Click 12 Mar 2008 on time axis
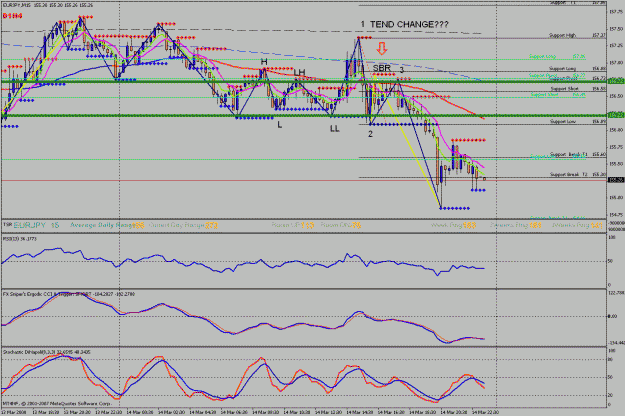The height and width of the screenshot is (416, 625). (14, 412)
